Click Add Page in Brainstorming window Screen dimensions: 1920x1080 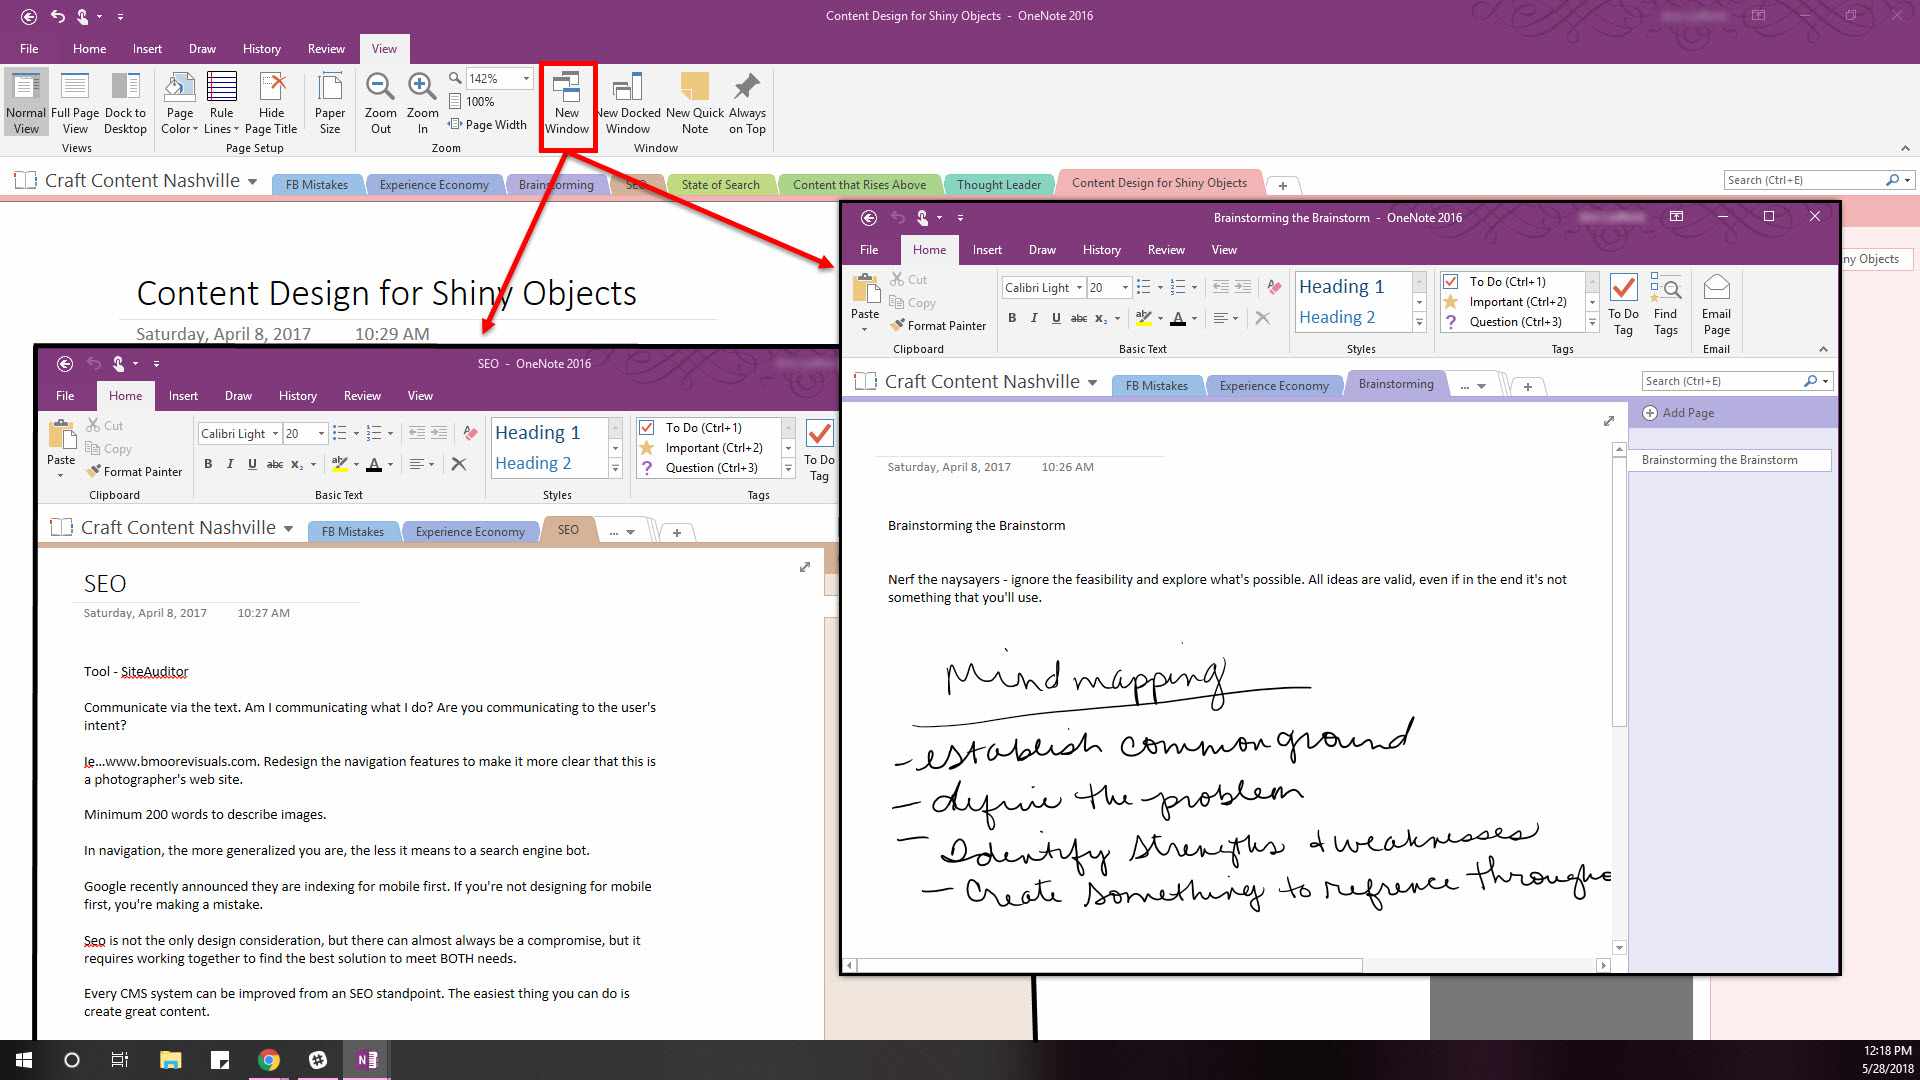(x=1679, y=413)
